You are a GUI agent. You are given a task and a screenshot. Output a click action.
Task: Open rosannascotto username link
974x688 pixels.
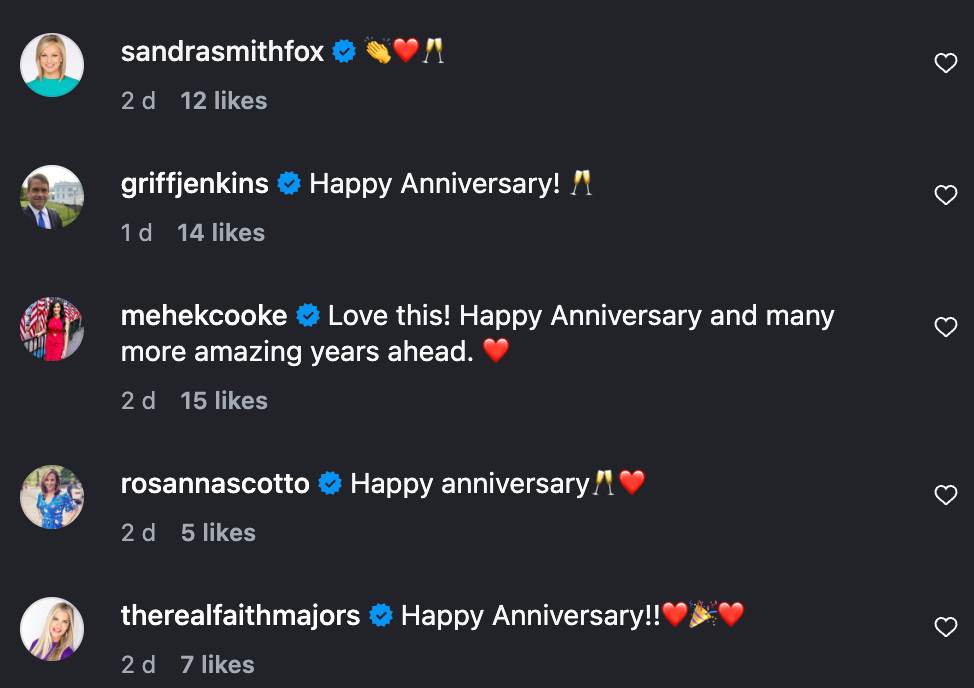coord(215,484)
